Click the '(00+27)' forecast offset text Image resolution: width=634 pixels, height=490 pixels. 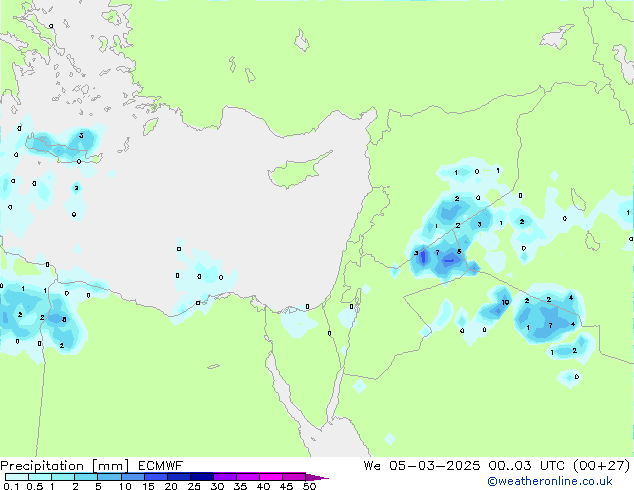click(602, 466)
